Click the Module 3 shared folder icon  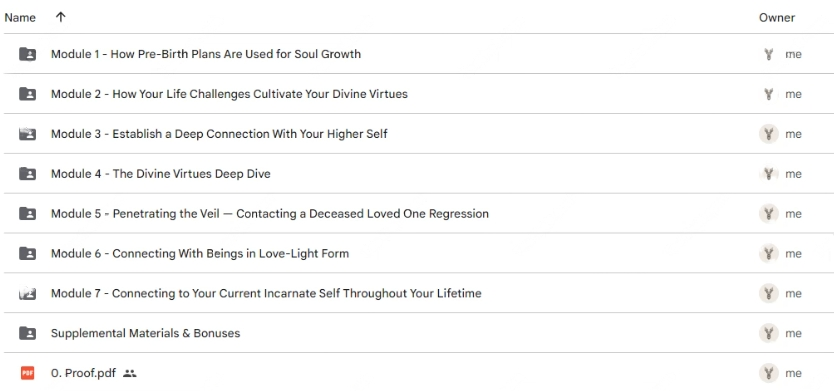tap(27, 134)
